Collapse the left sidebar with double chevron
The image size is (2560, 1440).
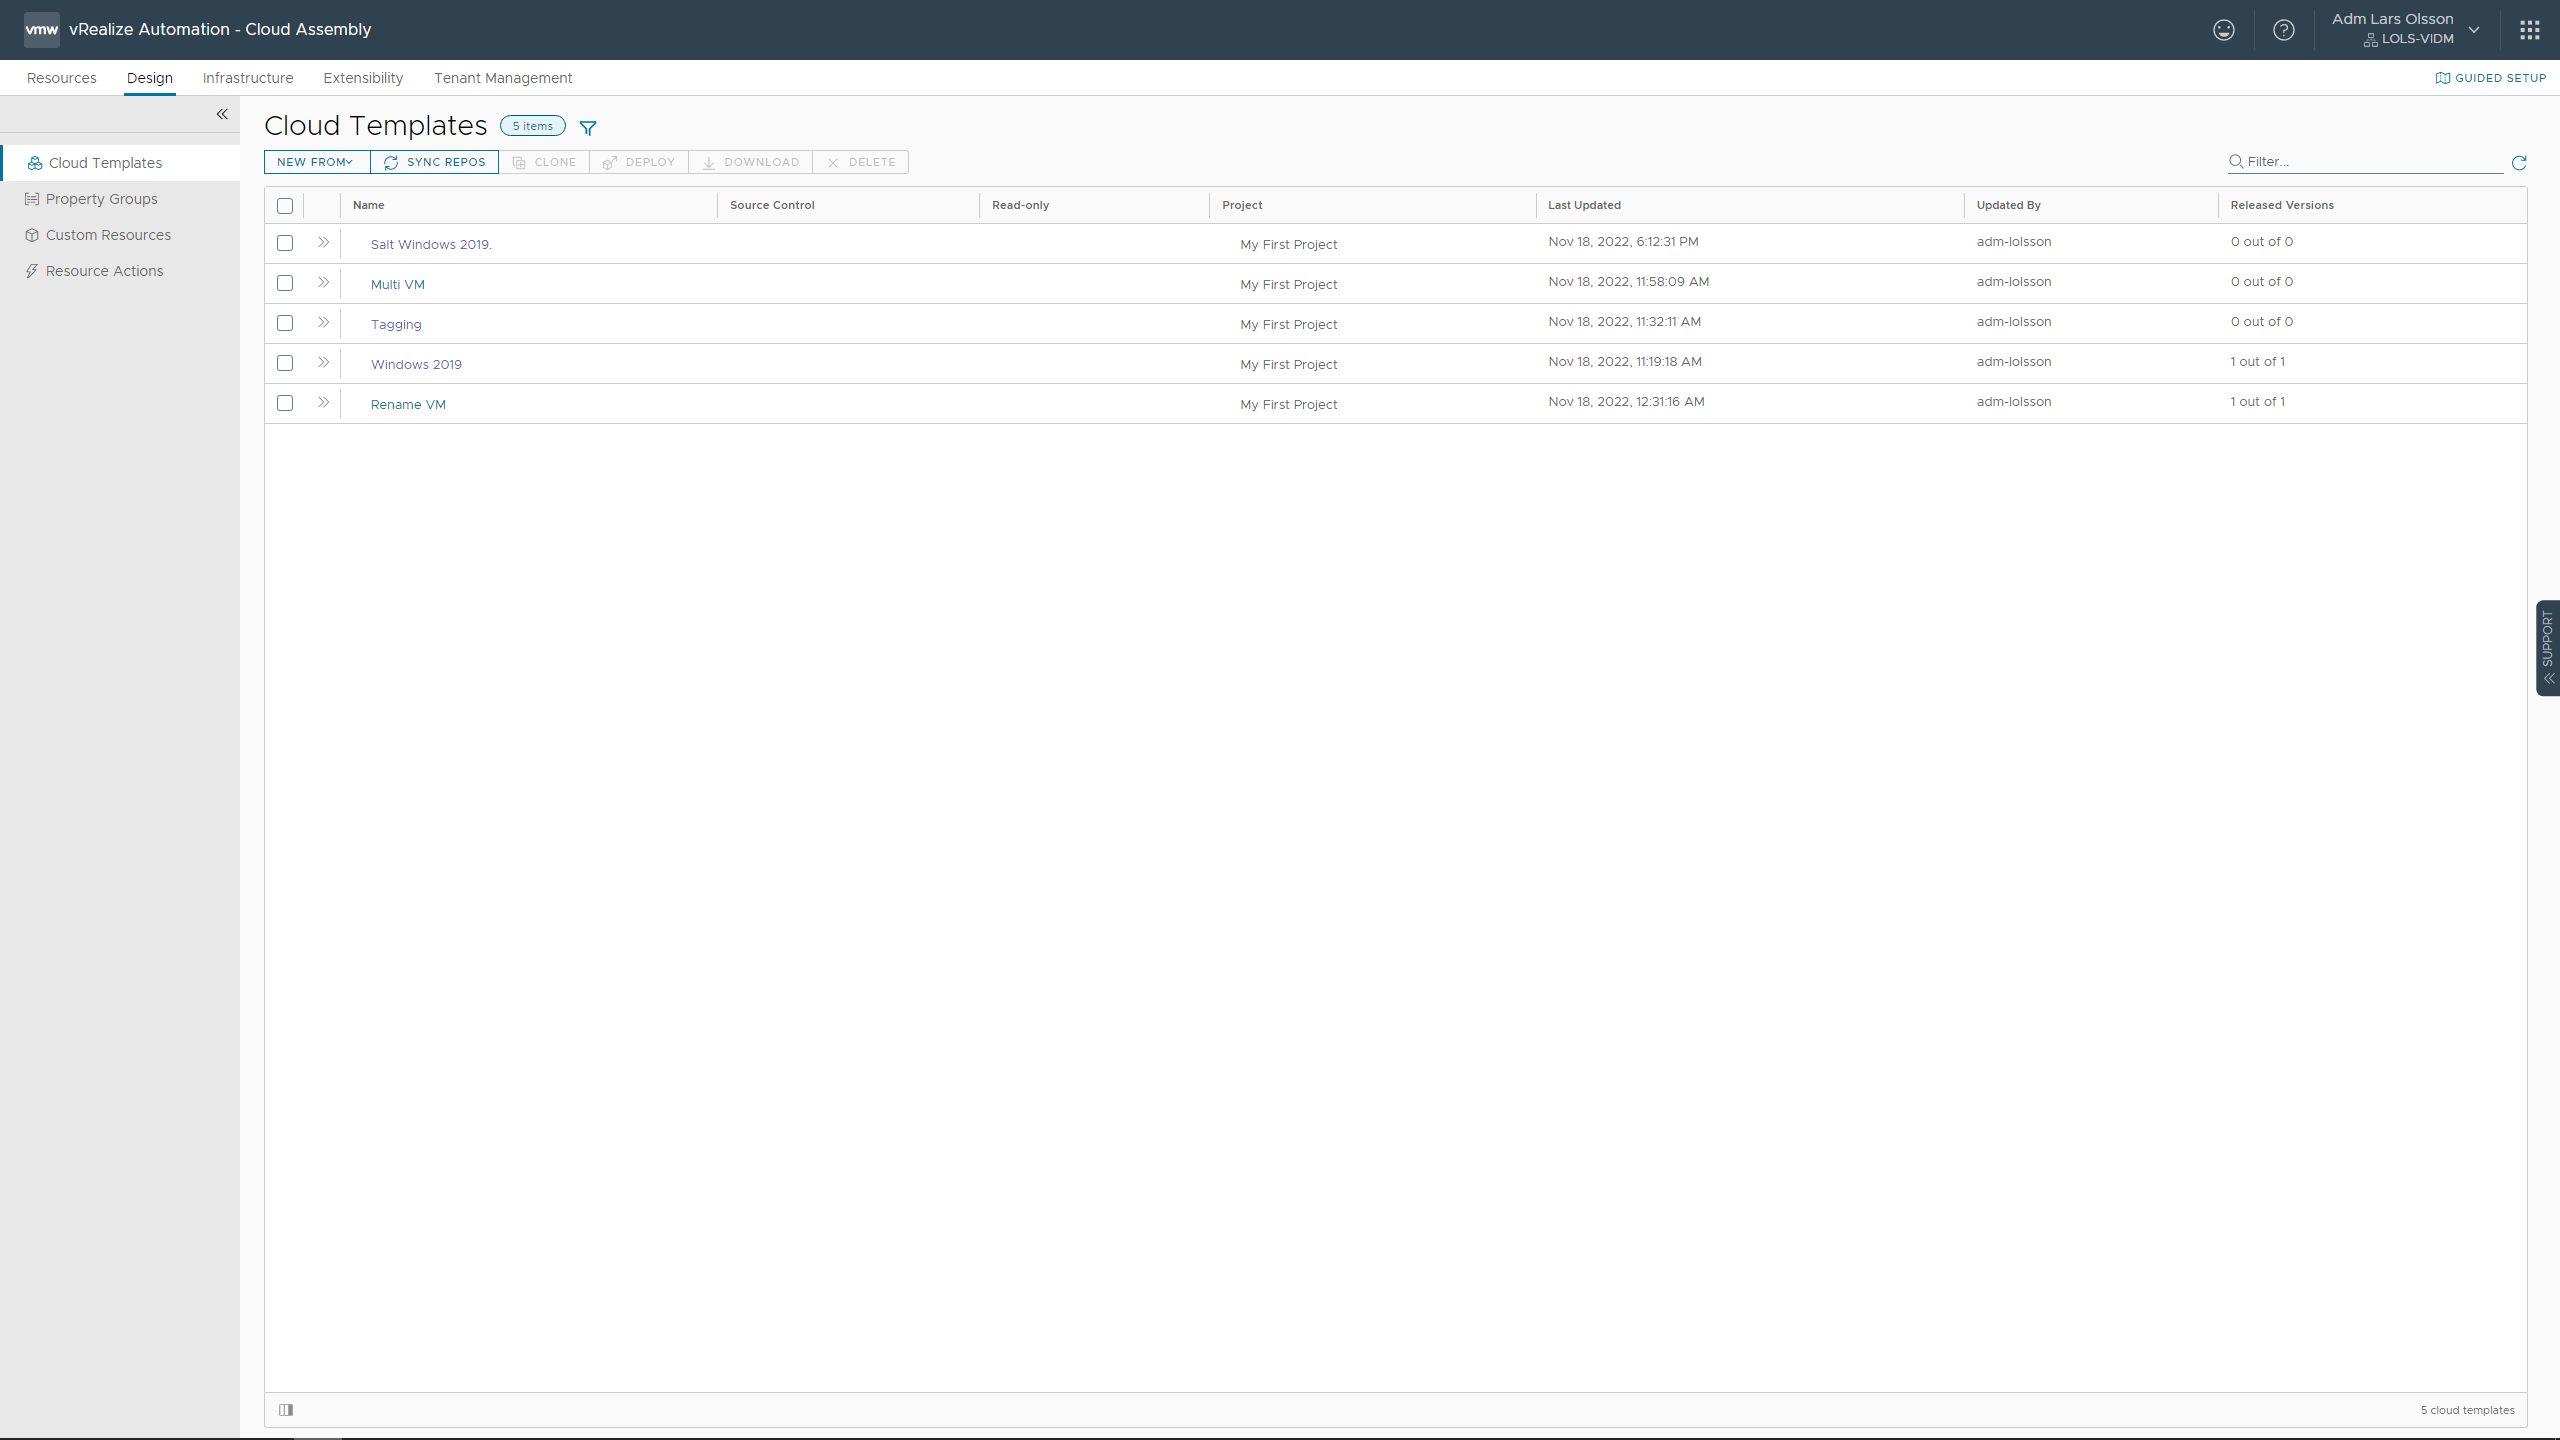pos(222,114)
